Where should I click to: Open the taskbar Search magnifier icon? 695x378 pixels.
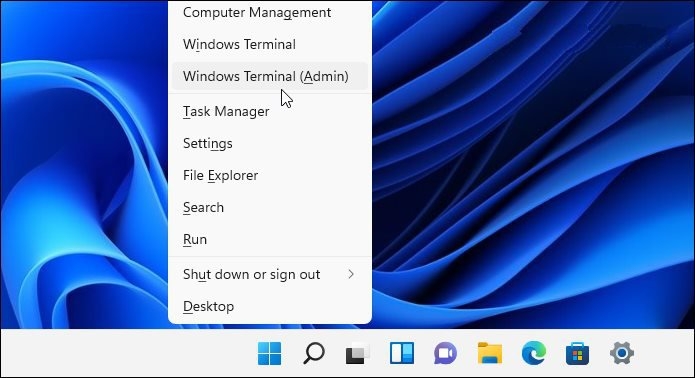(x=314, y=353)
